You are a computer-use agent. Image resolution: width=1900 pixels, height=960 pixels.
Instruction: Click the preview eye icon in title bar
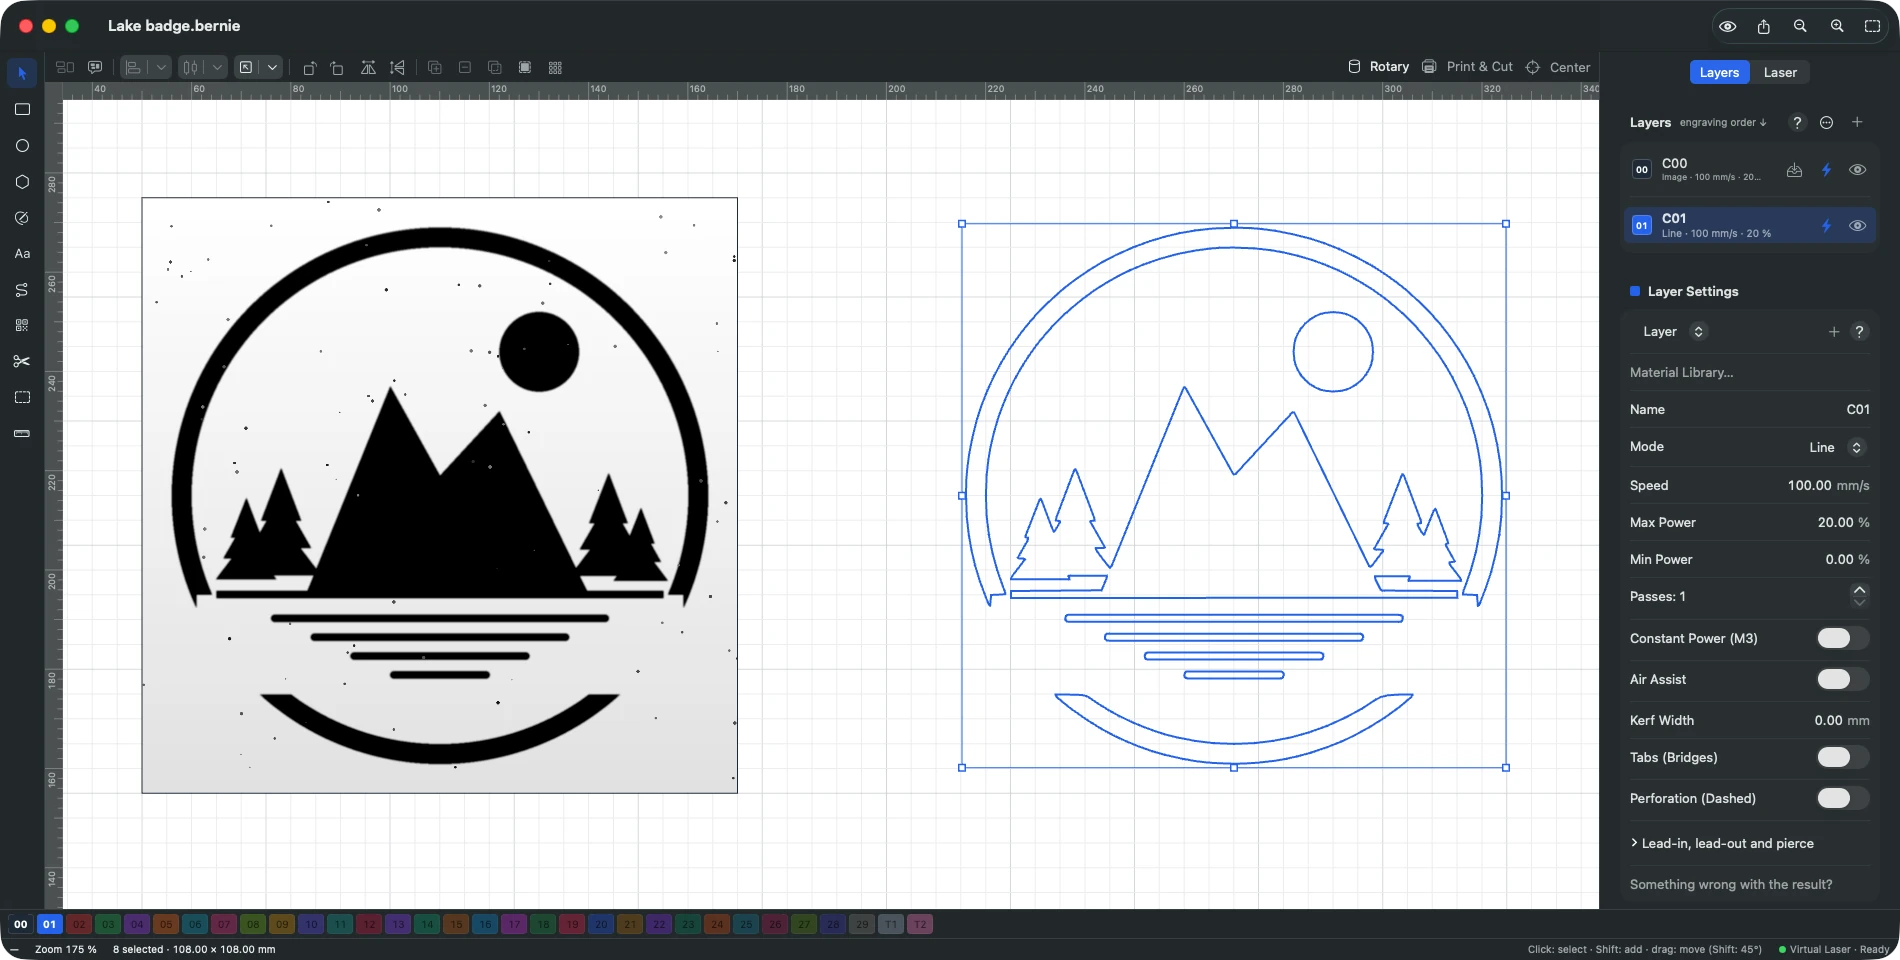[1727, 26]
